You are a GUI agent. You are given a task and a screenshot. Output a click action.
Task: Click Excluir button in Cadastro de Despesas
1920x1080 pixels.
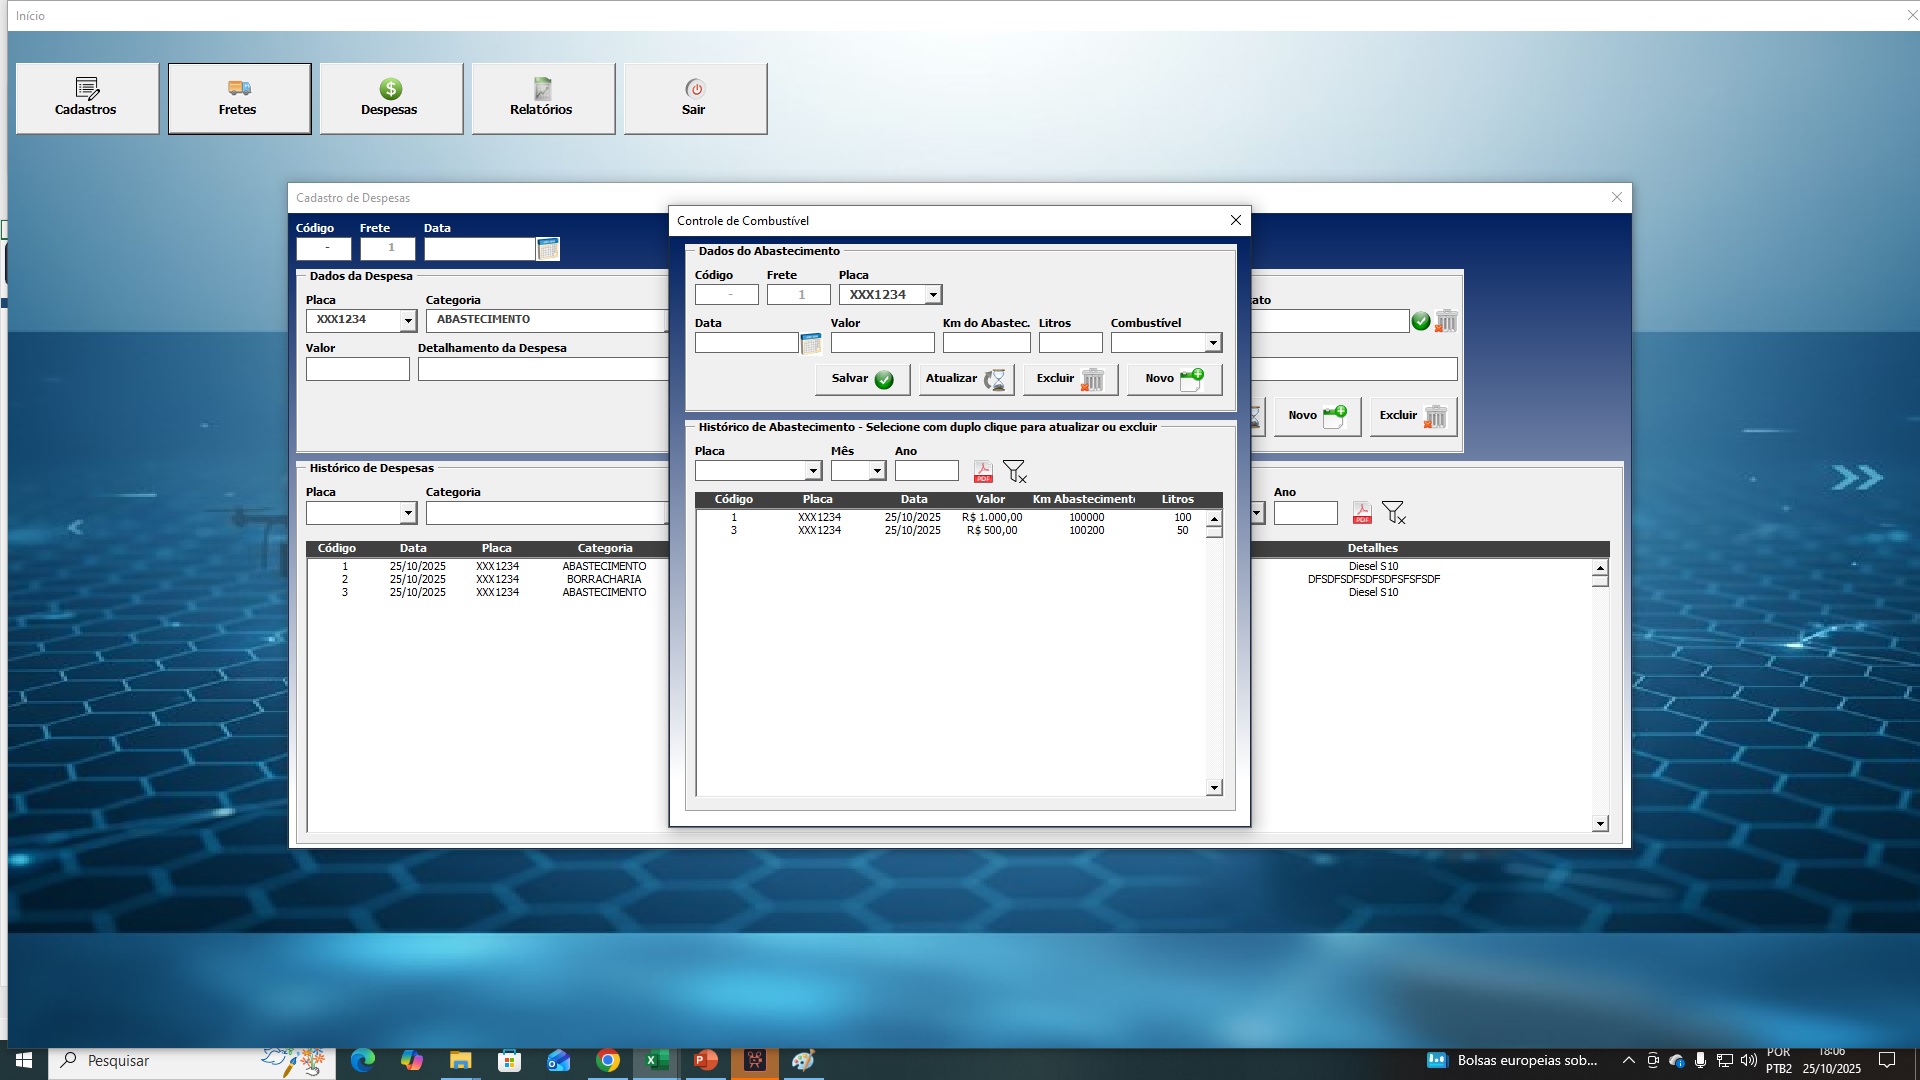click(x=1413, y=416)
